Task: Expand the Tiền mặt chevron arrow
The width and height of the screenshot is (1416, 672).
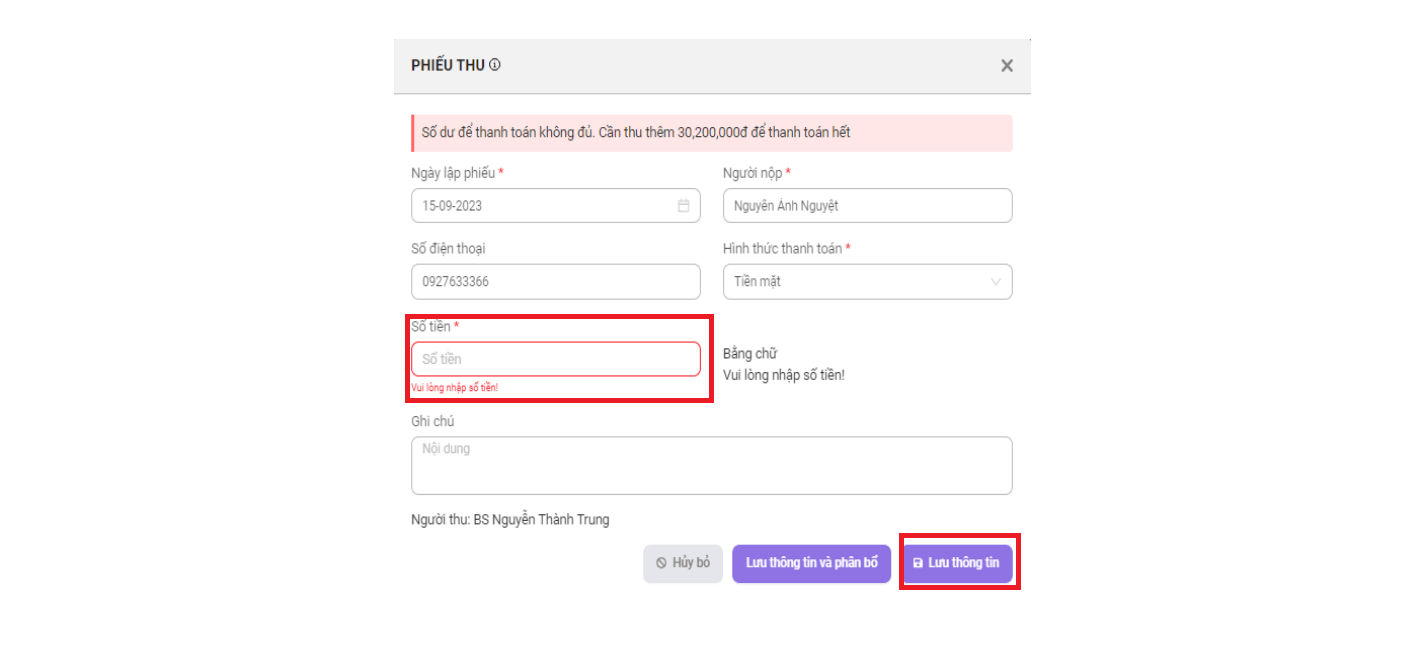Action: coord(996,282)
